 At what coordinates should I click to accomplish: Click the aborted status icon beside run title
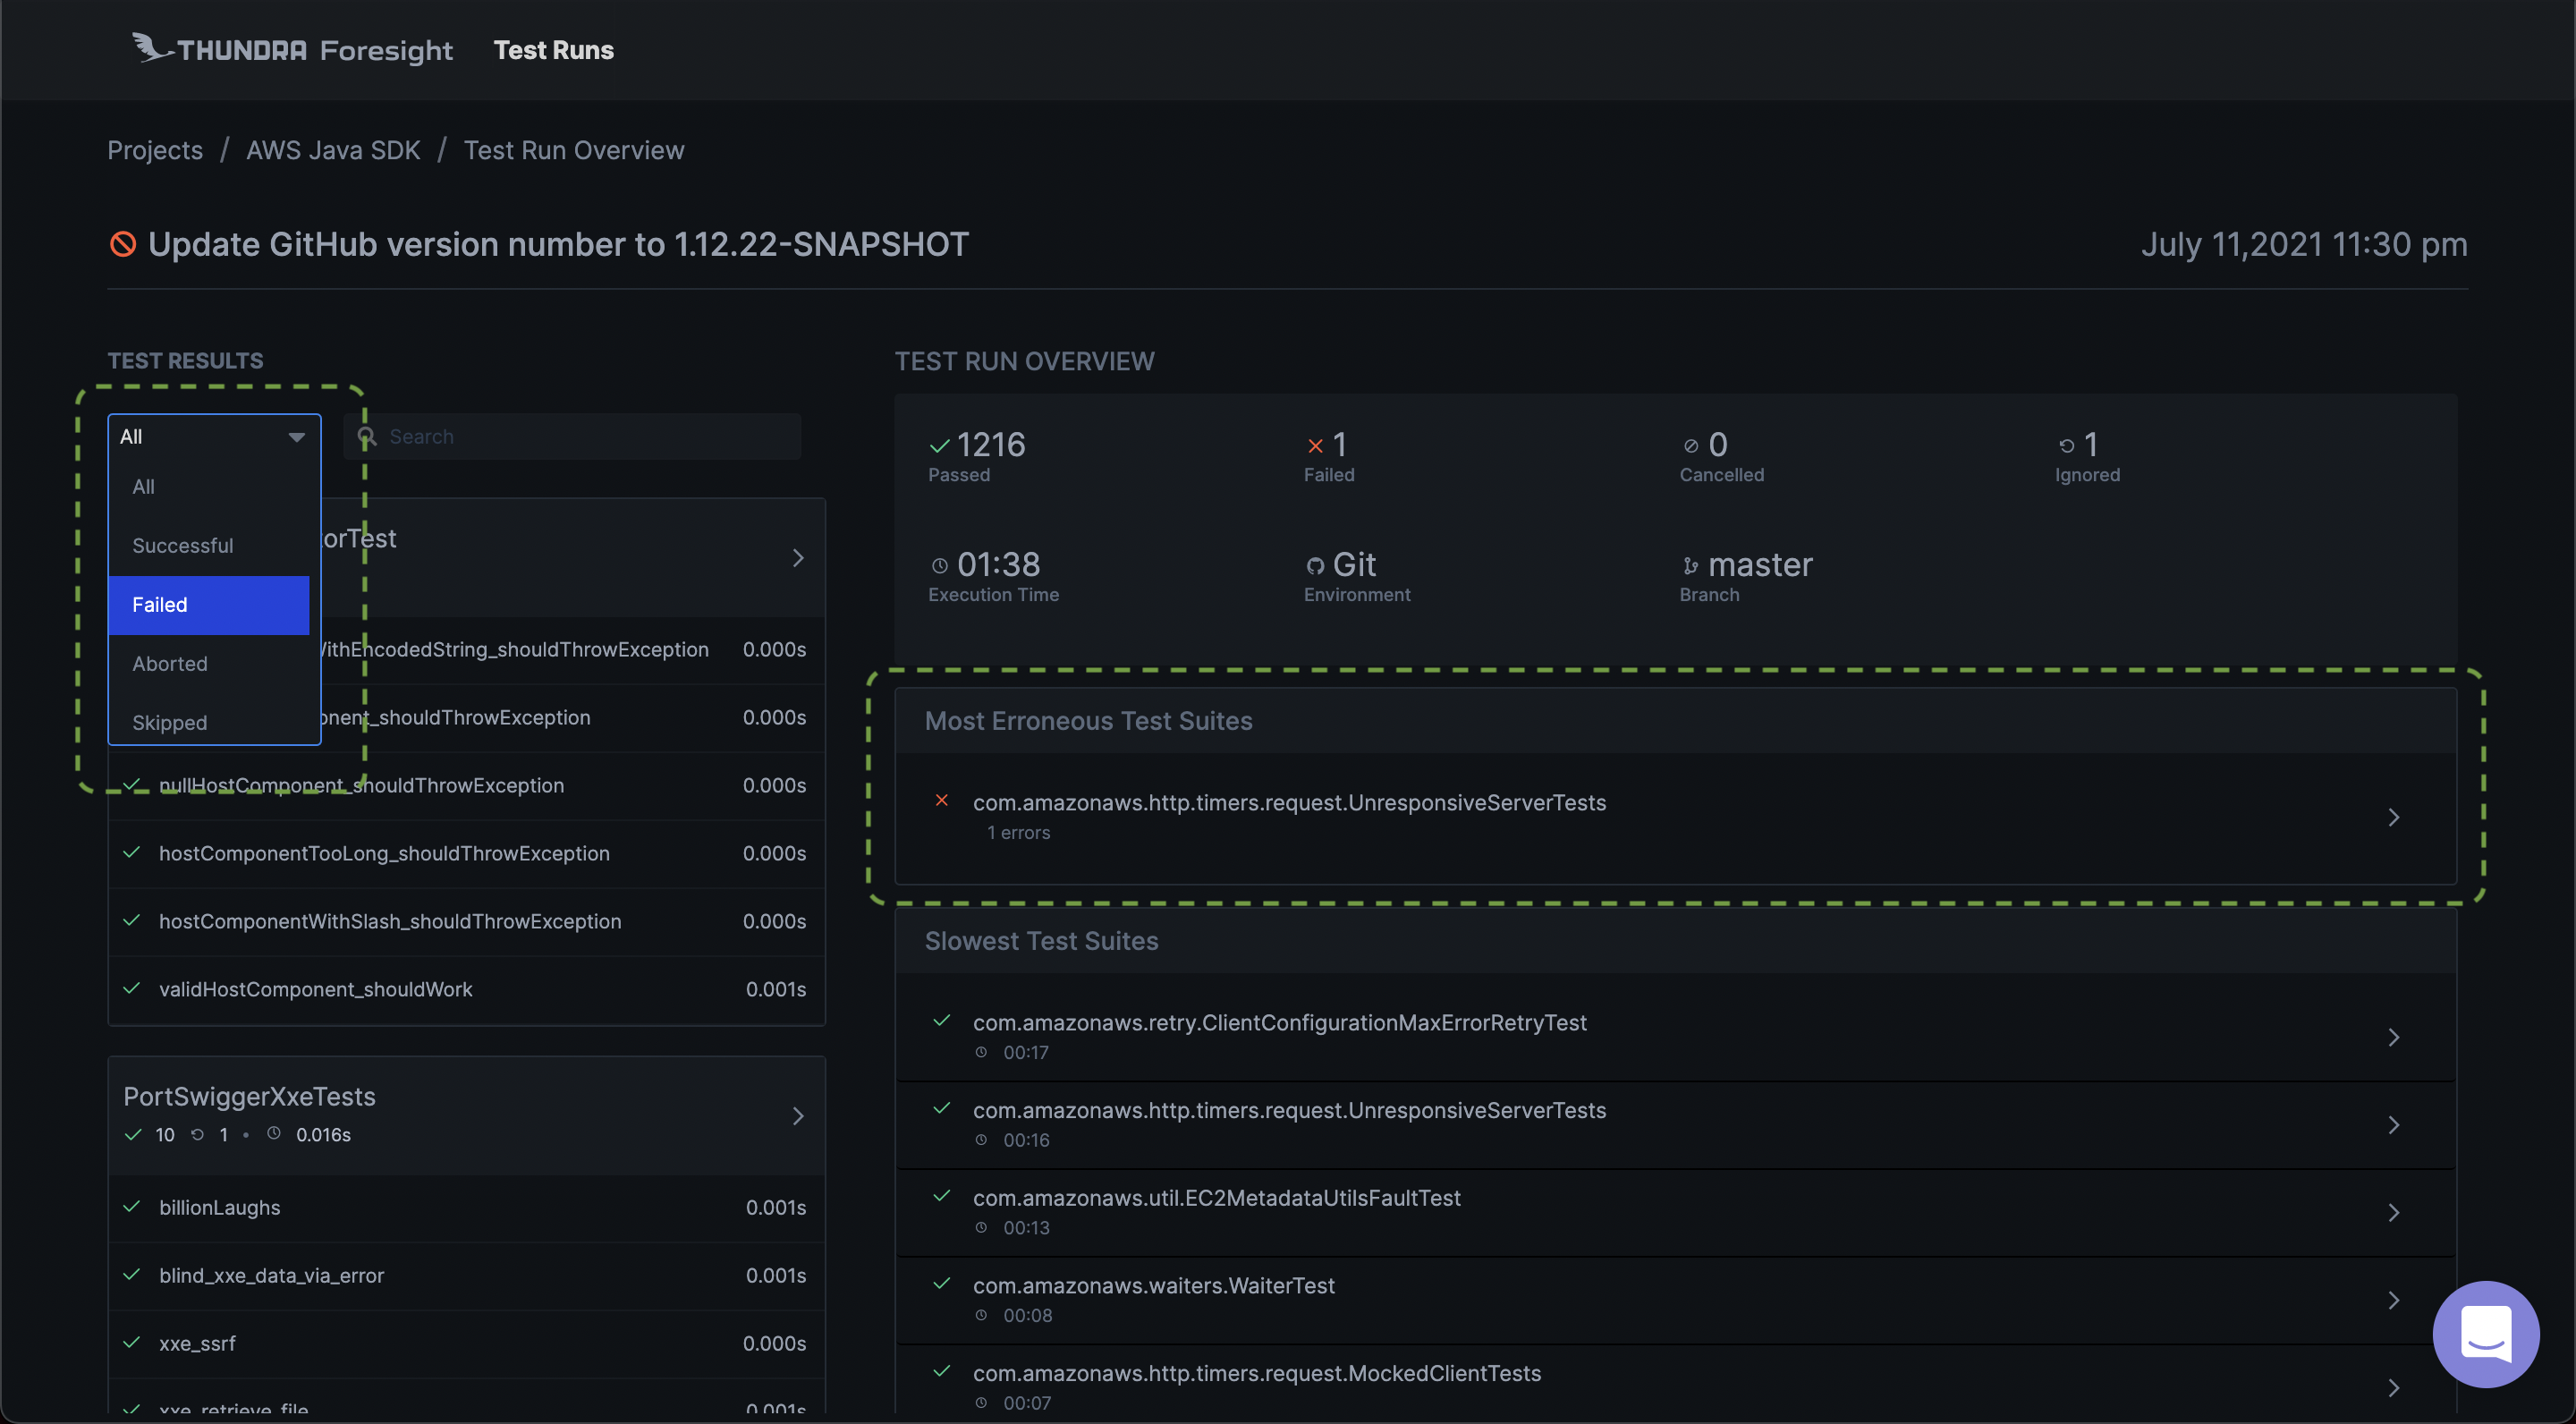coord(122,244)
